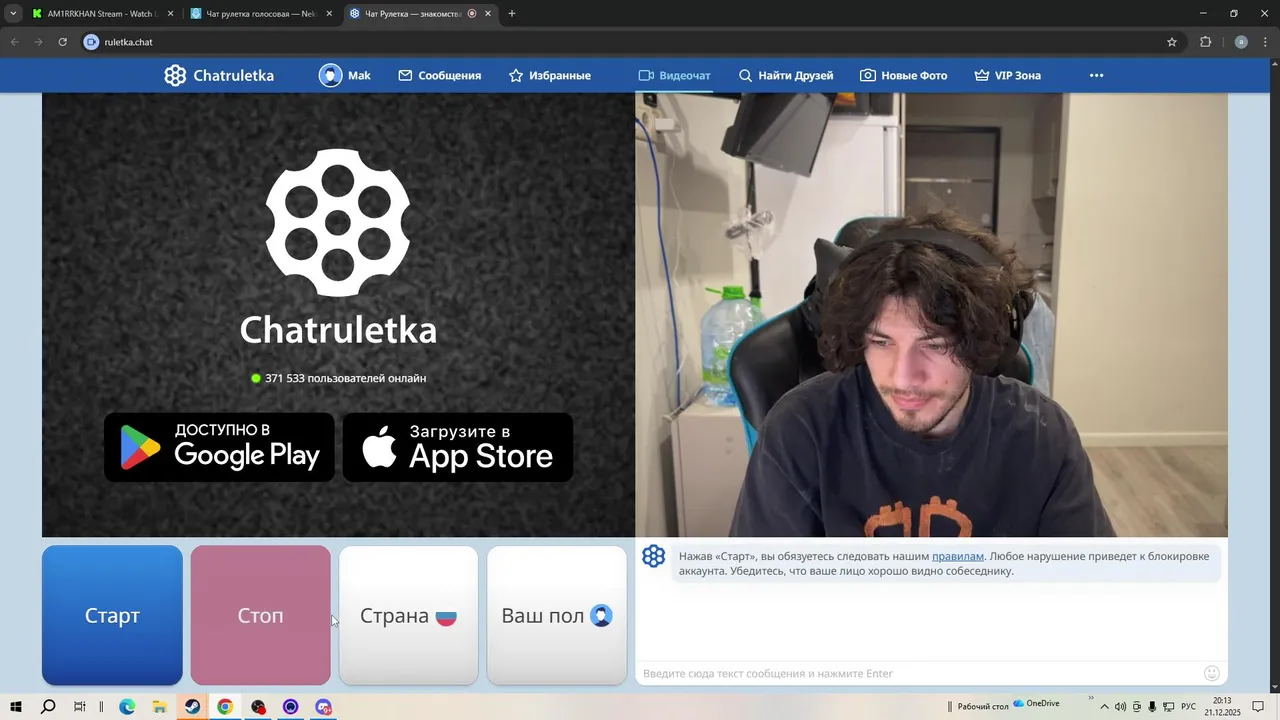Open the Рабочий стол toolbar
Viewport: 1280px width, 720px height.
(x=982, y=707)
